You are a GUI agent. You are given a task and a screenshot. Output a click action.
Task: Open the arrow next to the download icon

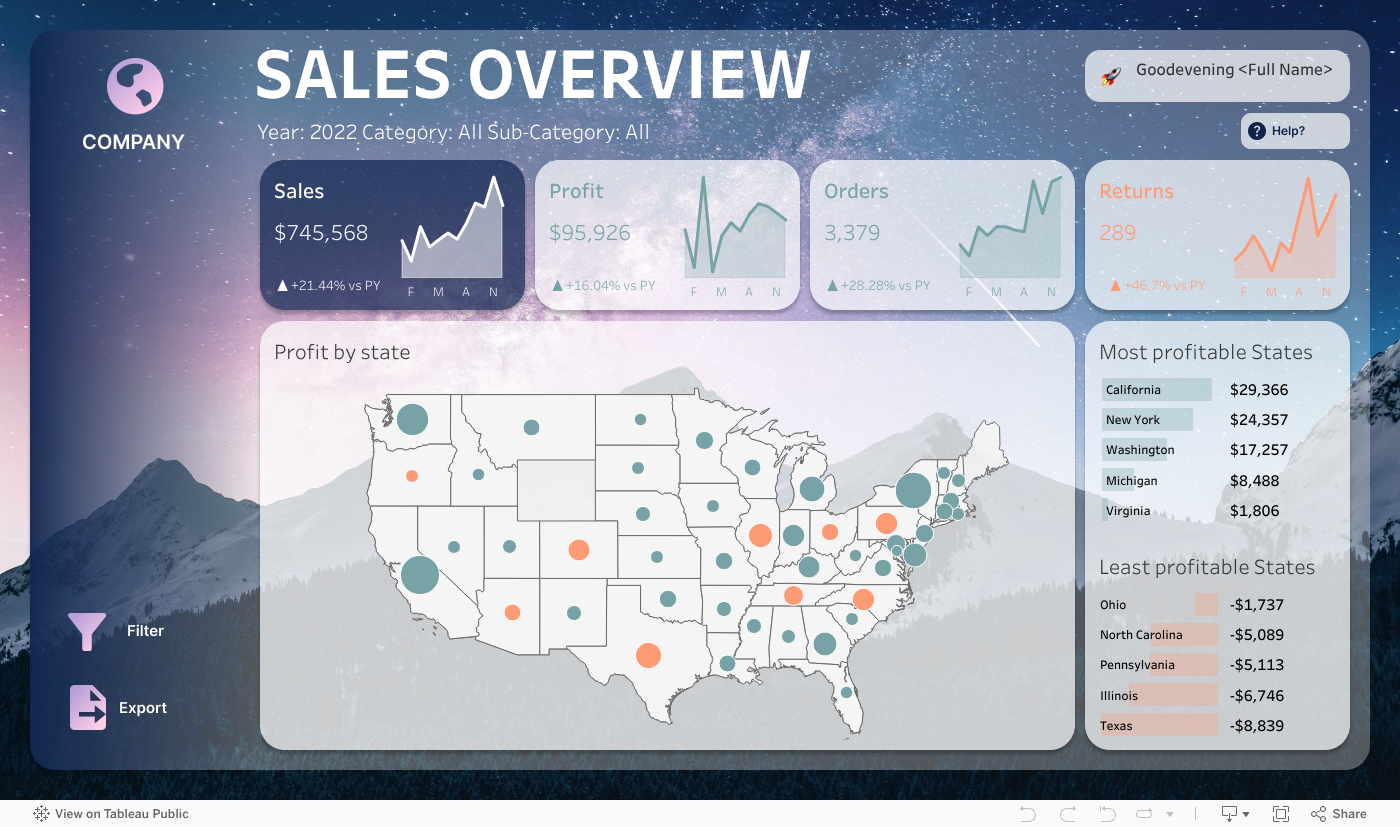tap(1245, 813)
